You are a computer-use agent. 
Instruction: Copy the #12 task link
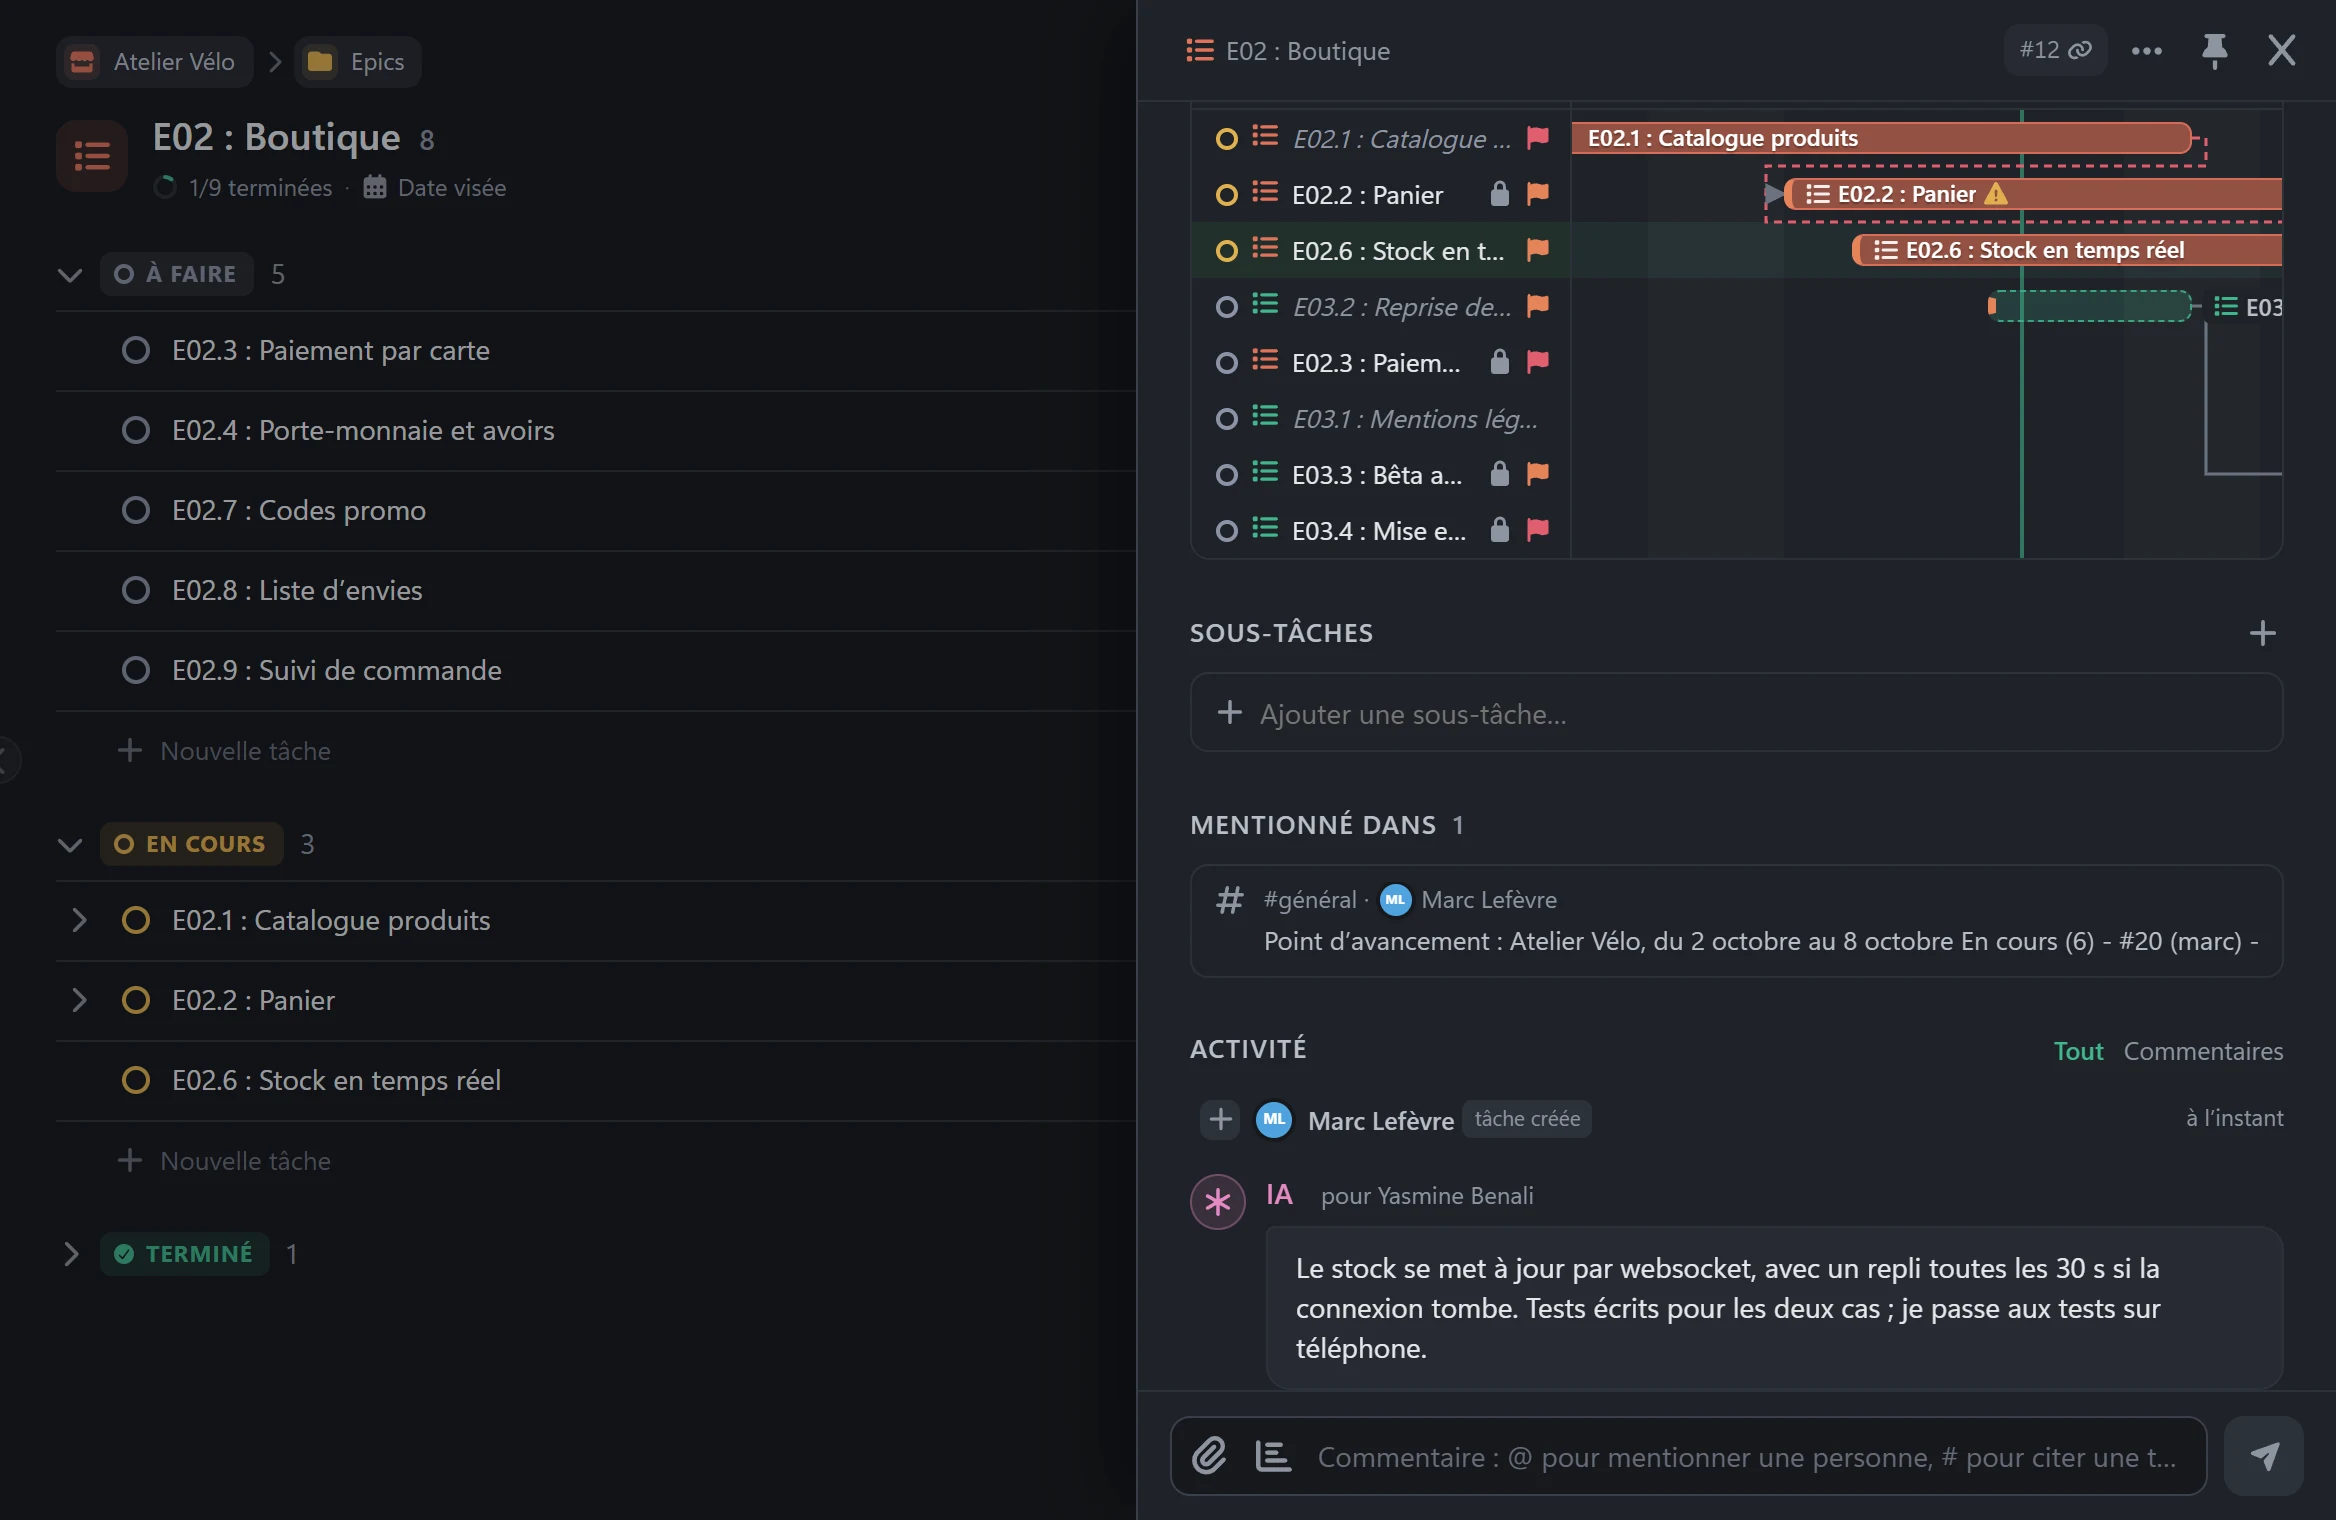pyautogui.click(x=2054, y=50)
